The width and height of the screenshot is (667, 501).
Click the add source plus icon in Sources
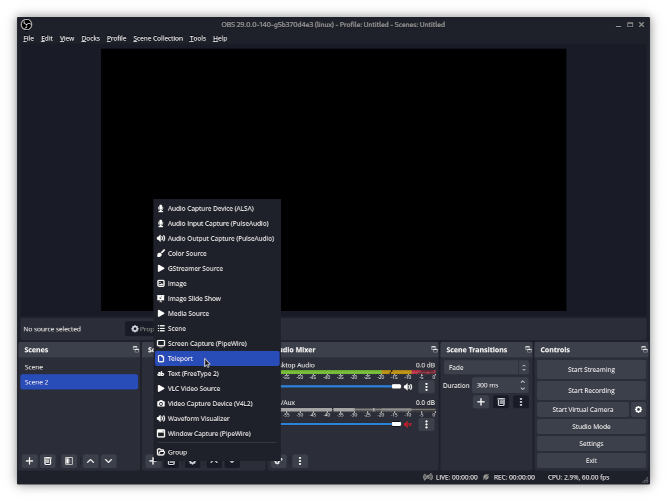152,461
